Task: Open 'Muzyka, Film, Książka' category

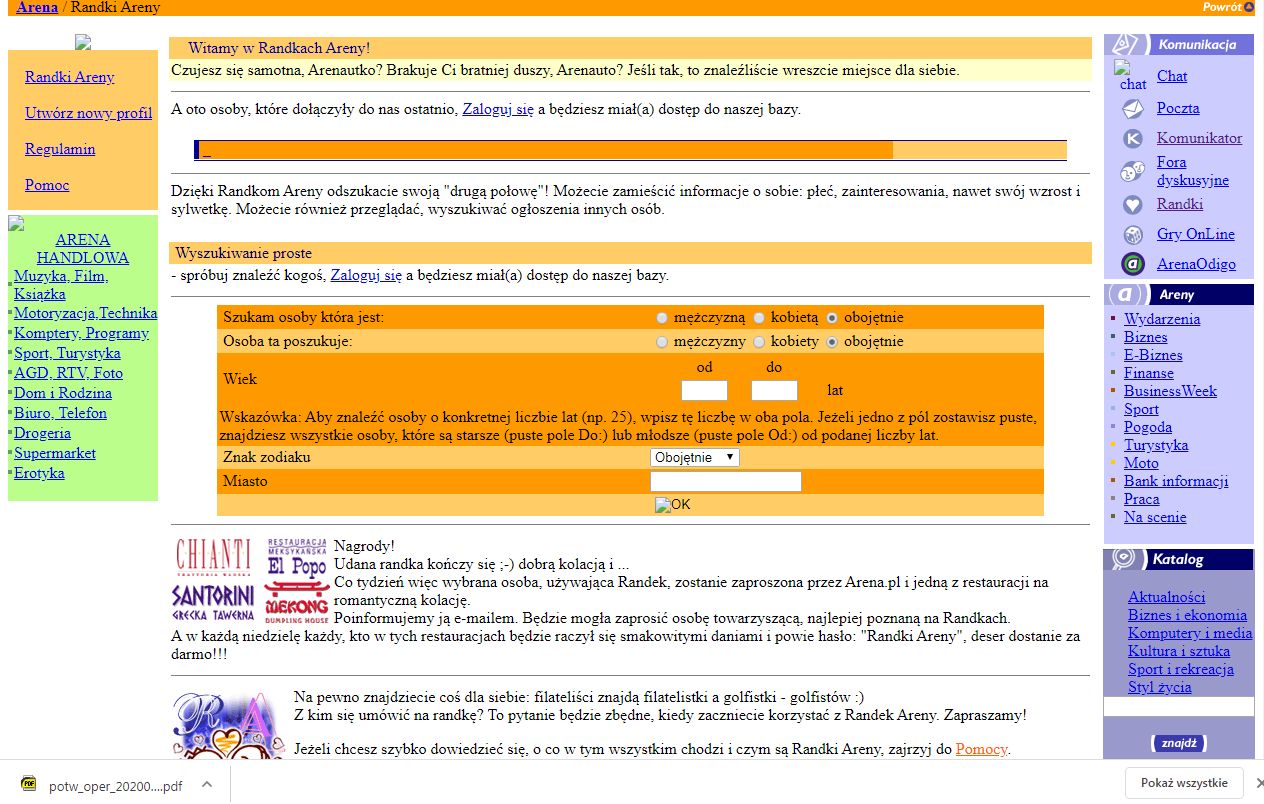Action: (x=61, y=285)
